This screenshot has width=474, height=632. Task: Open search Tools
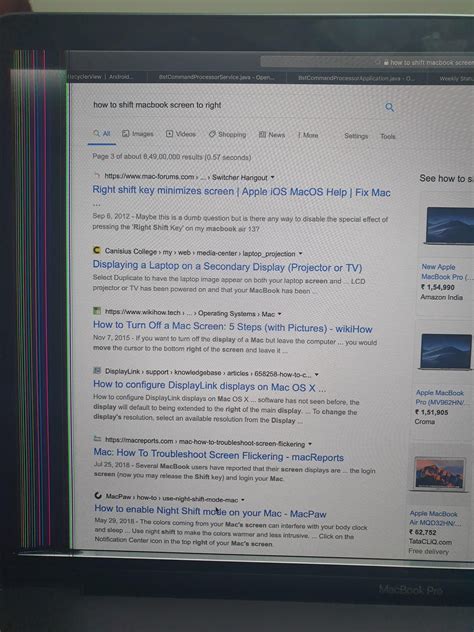pos(388,136)
